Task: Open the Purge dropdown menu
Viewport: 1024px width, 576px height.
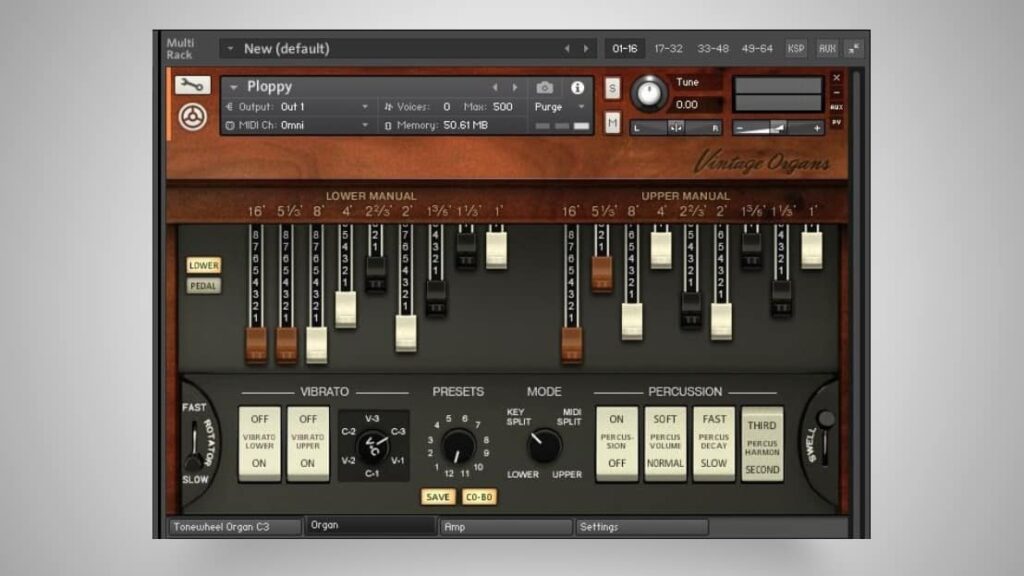Action: (562, 106)
